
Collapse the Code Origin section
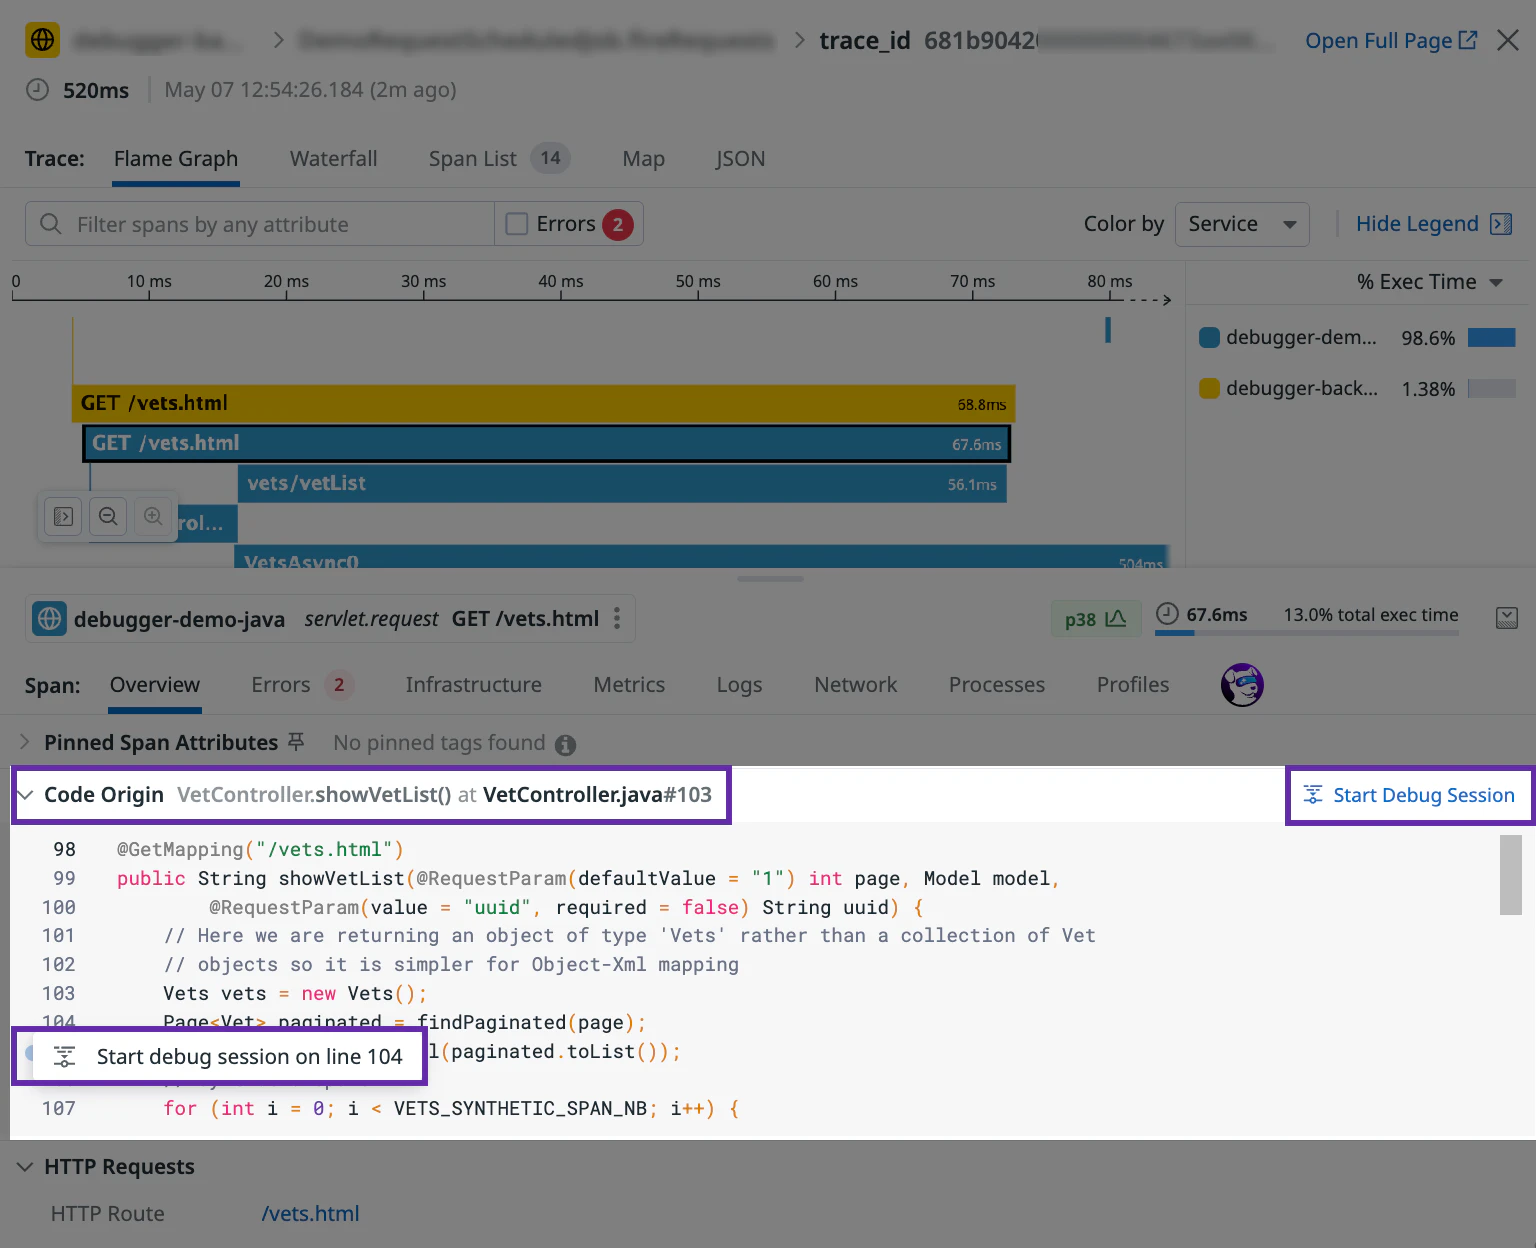click(x=25, y=794)
